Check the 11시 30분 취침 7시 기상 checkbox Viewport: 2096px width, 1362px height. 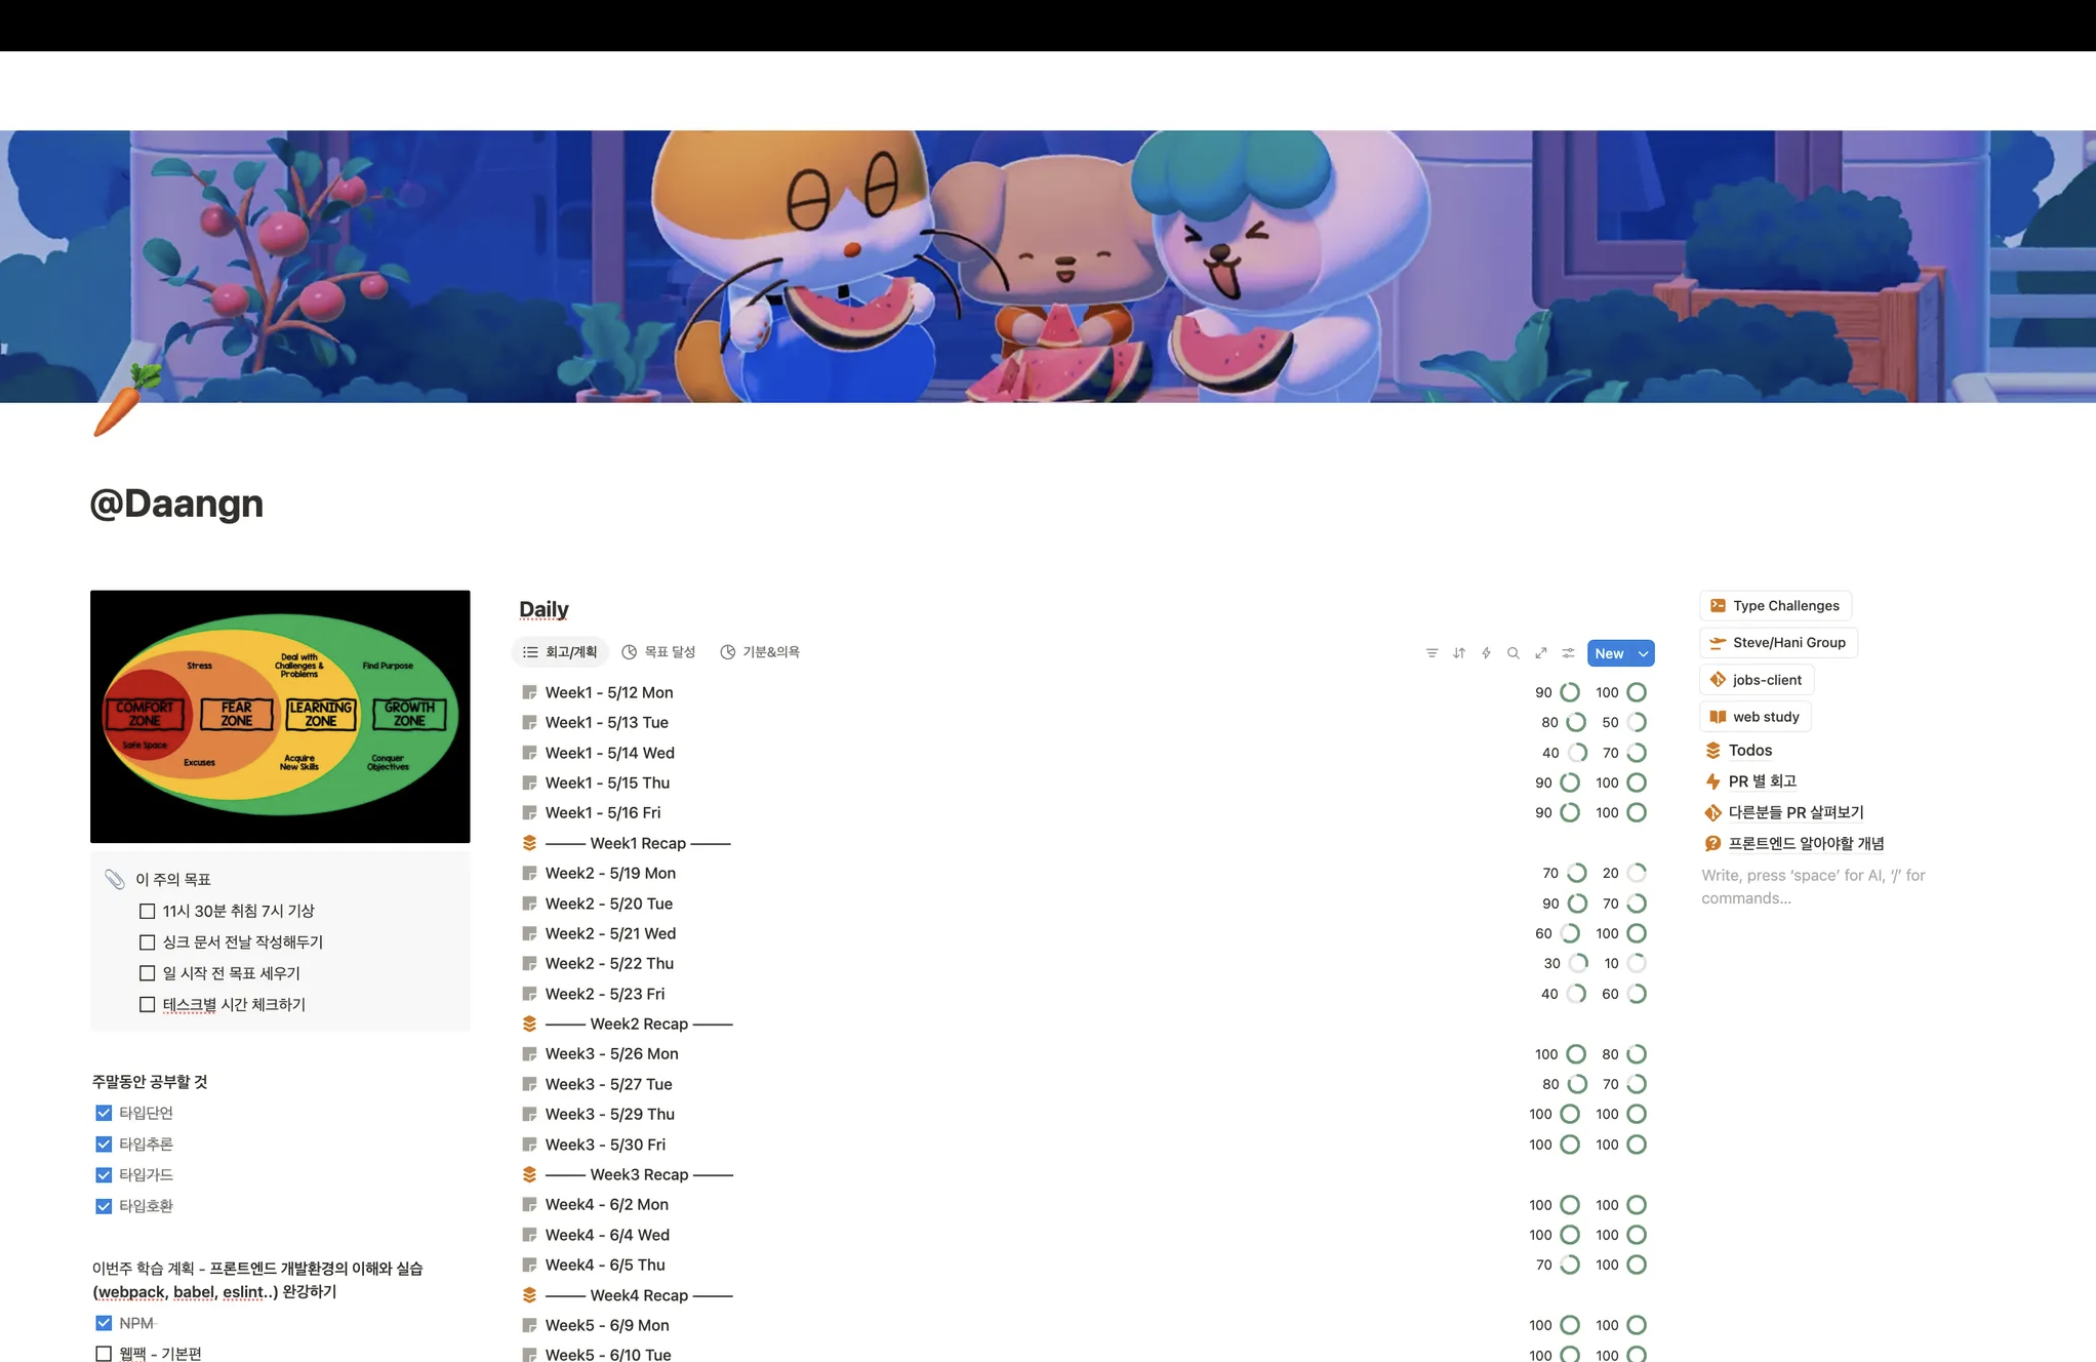coord(147,911)
